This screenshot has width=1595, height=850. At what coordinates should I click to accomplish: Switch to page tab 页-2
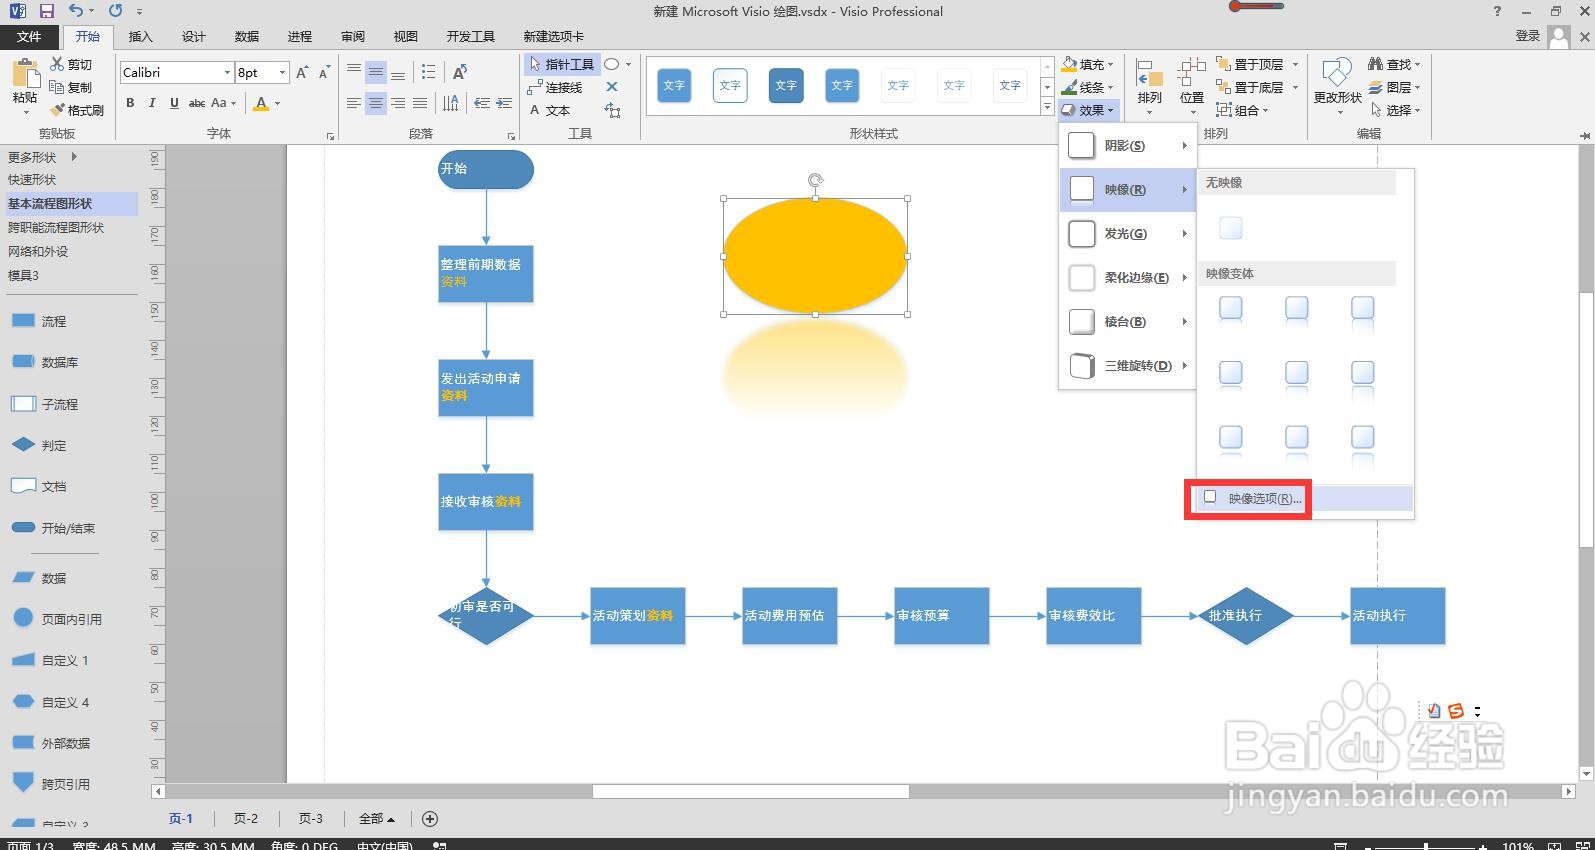246,818
